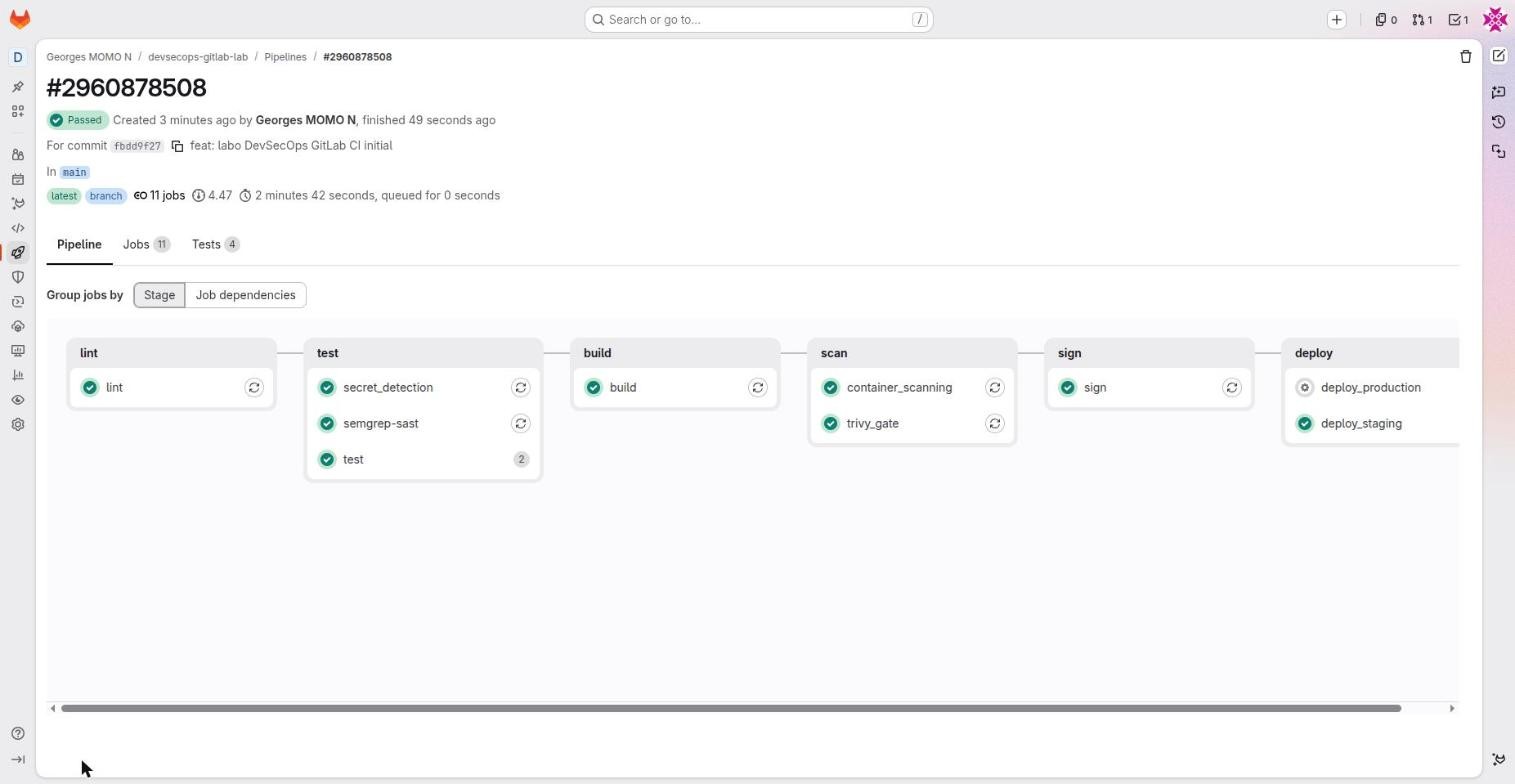
Task: Group jobs by Stage
Action: 159,295
